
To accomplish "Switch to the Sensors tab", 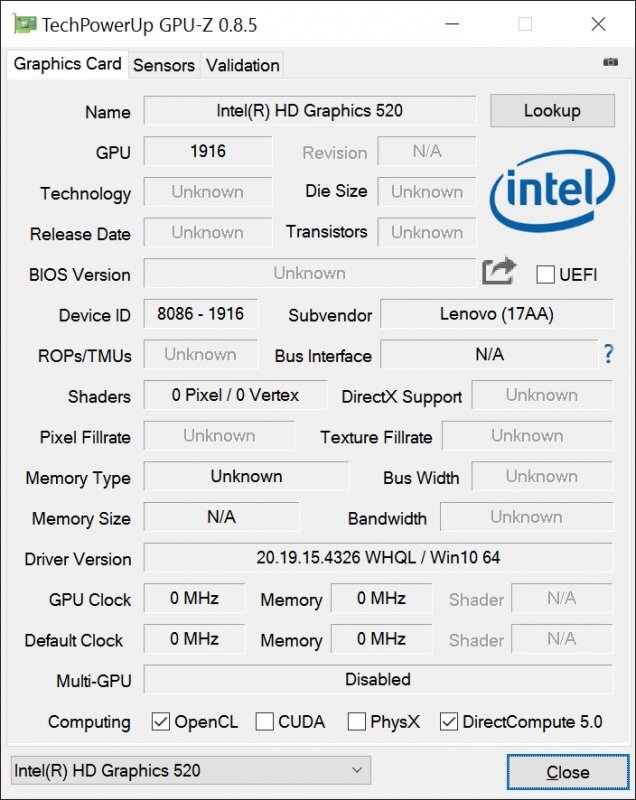I will pos(163,65).
